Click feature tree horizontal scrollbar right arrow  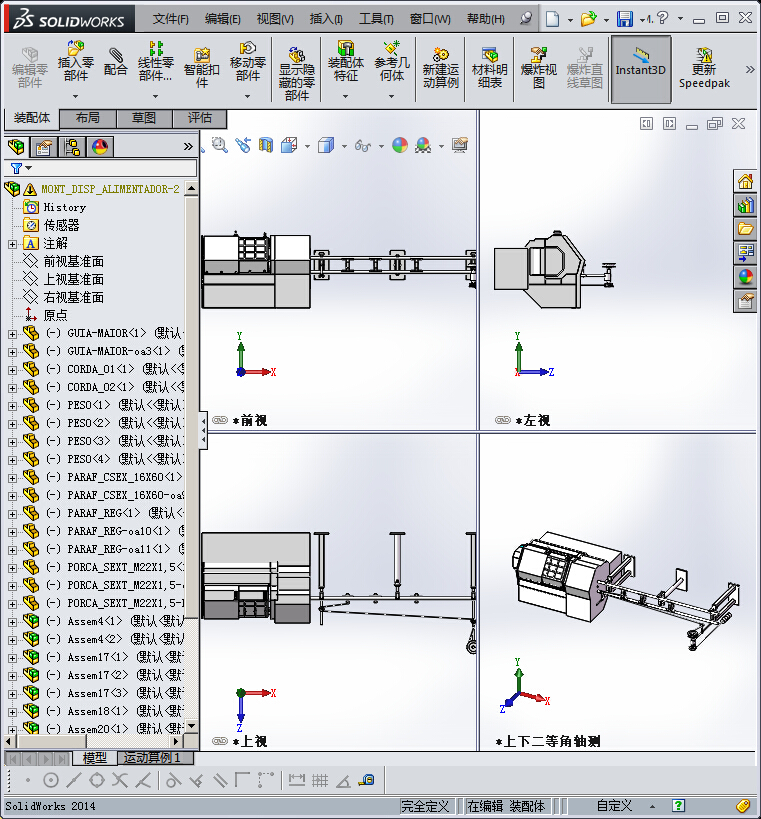[x=176, y=741]
